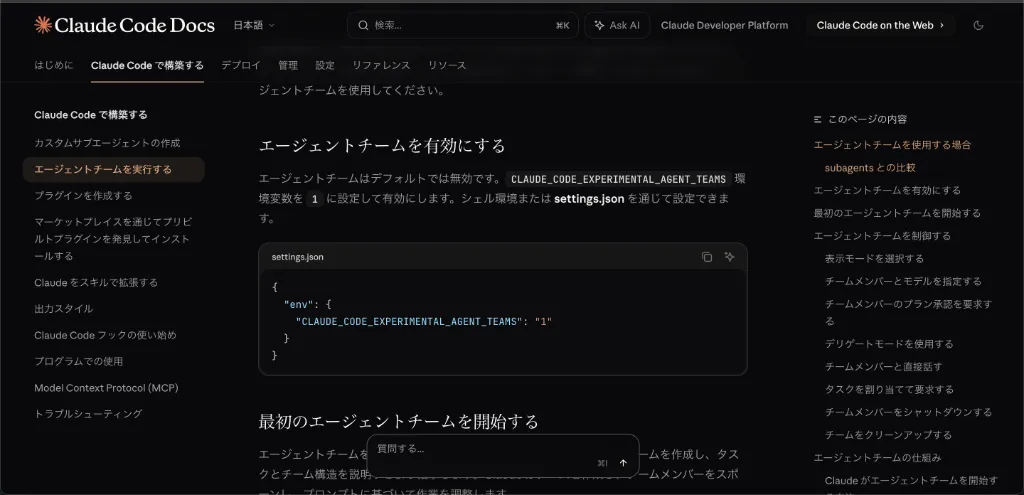Jump to チームメンバーと直接話す section
This screenshot has width=1024, height=495.
click(x=884, y=366)
